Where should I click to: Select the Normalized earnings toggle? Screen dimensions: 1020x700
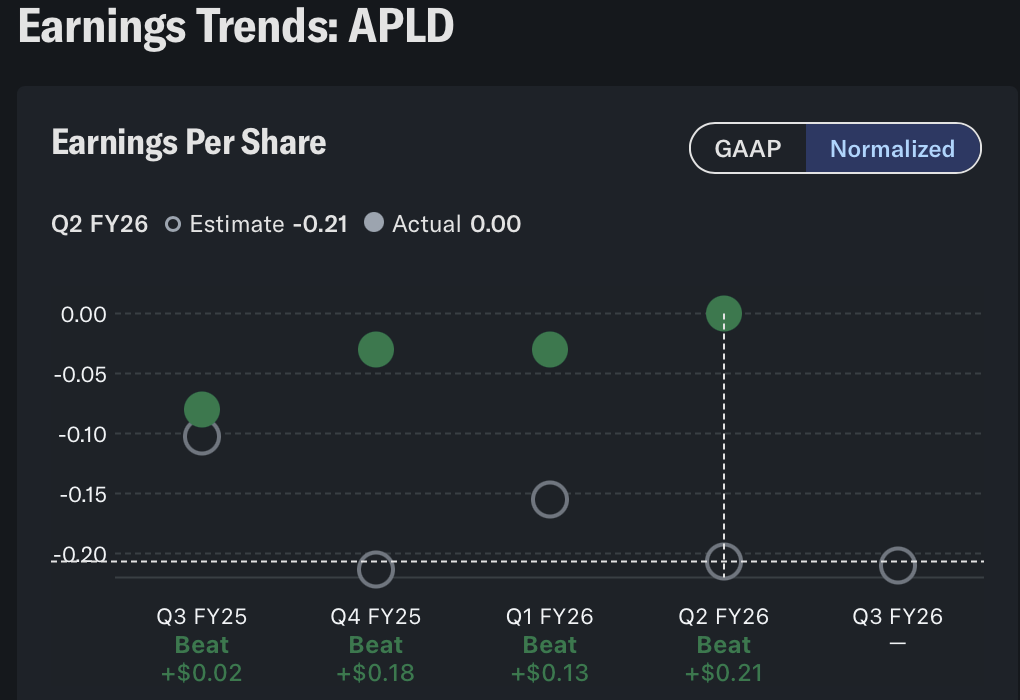coord(892,149)
